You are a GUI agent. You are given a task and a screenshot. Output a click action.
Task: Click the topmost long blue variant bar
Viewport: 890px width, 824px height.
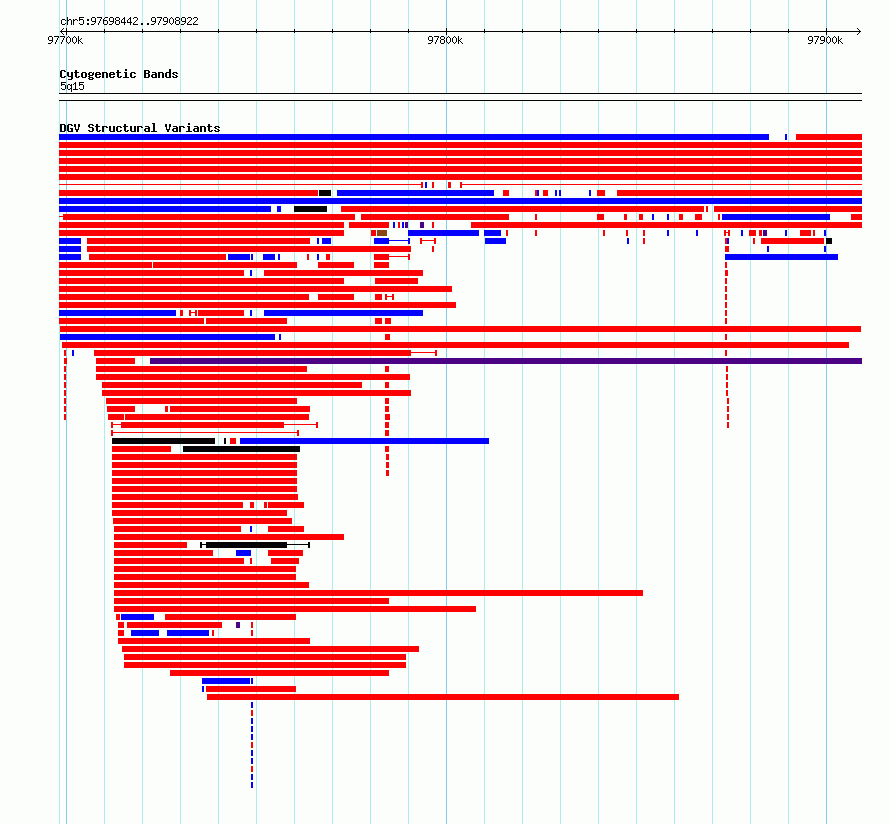[x=414, y=137]
